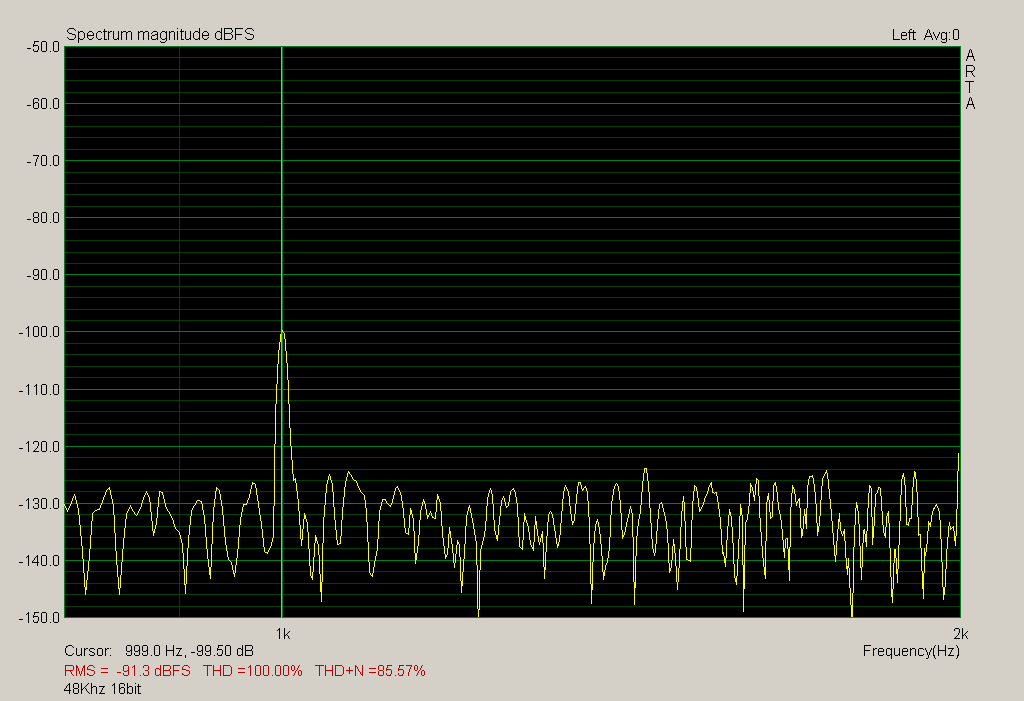
Task: Click the -80.0 axis label
Action: click(x=43, y=218)
